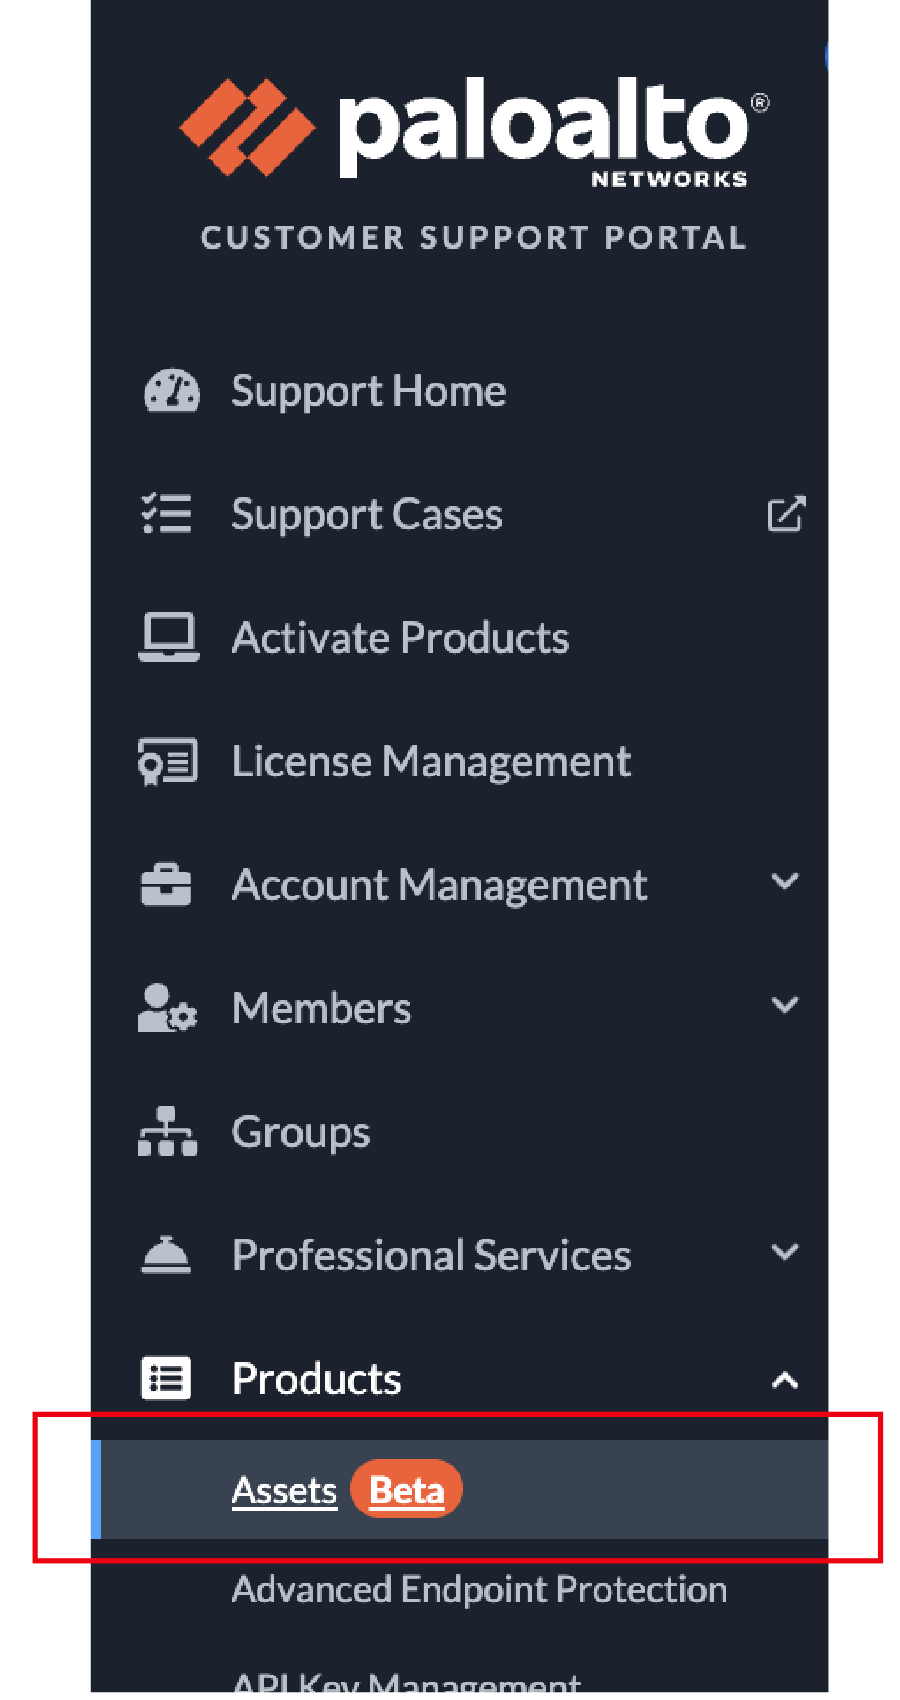Click the orange Beta badge

(406, 1490)
